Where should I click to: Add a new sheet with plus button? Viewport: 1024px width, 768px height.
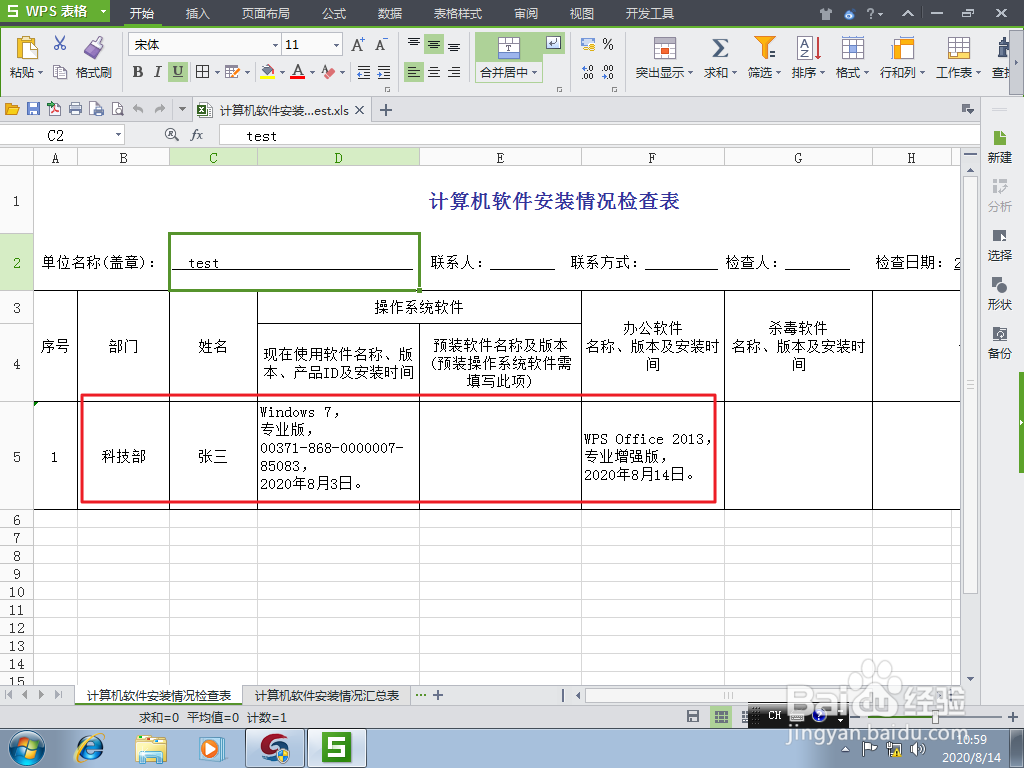(x=438, y=695)
